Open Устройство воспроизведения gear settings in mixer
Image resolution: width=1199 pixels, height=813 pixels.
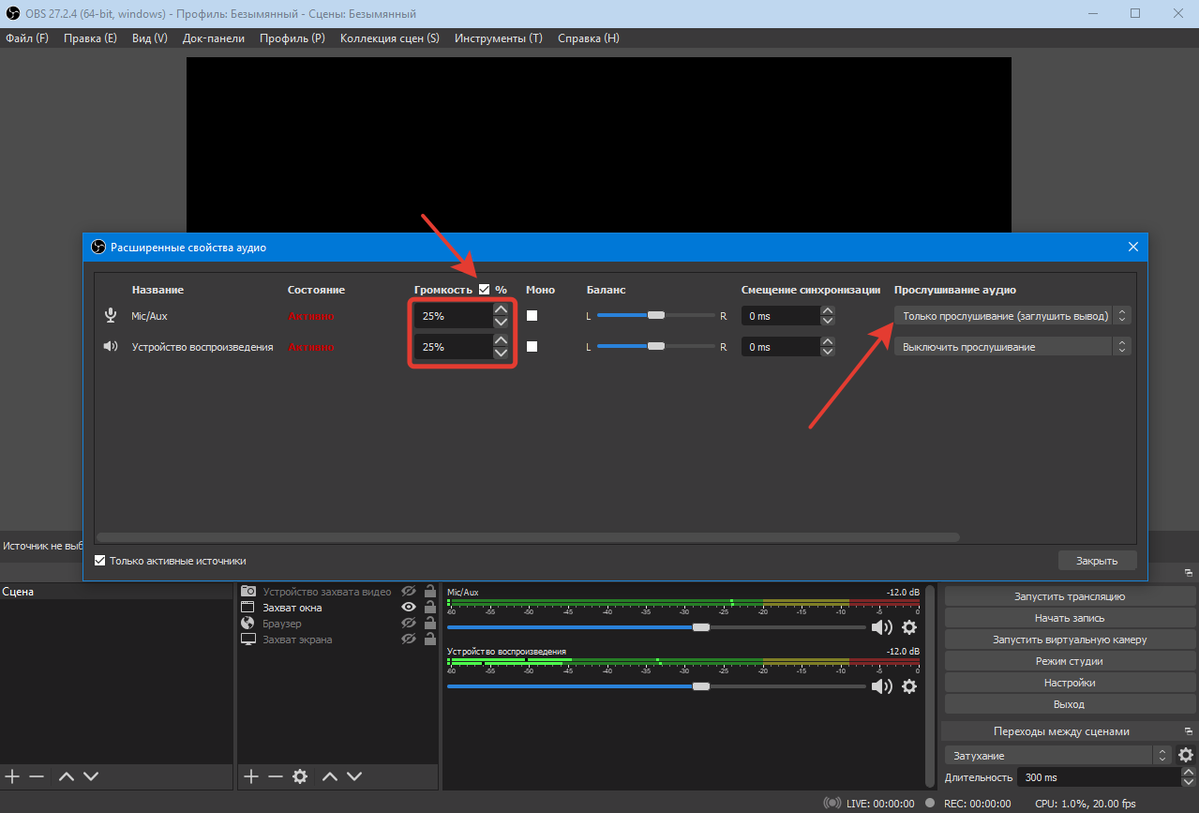tap(909, 687)
